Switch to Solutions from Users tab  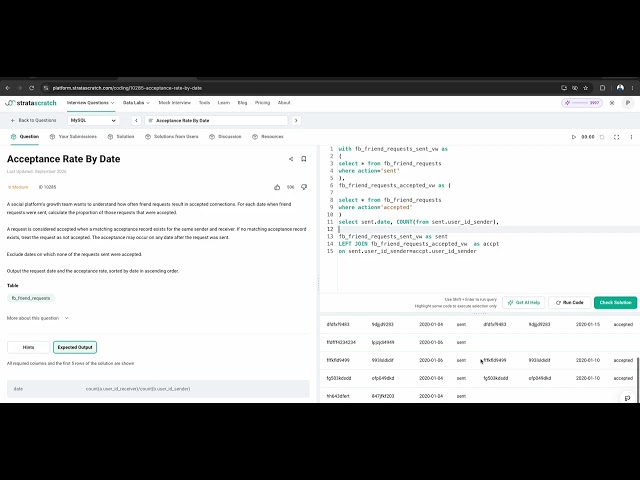tap(172, 137)
